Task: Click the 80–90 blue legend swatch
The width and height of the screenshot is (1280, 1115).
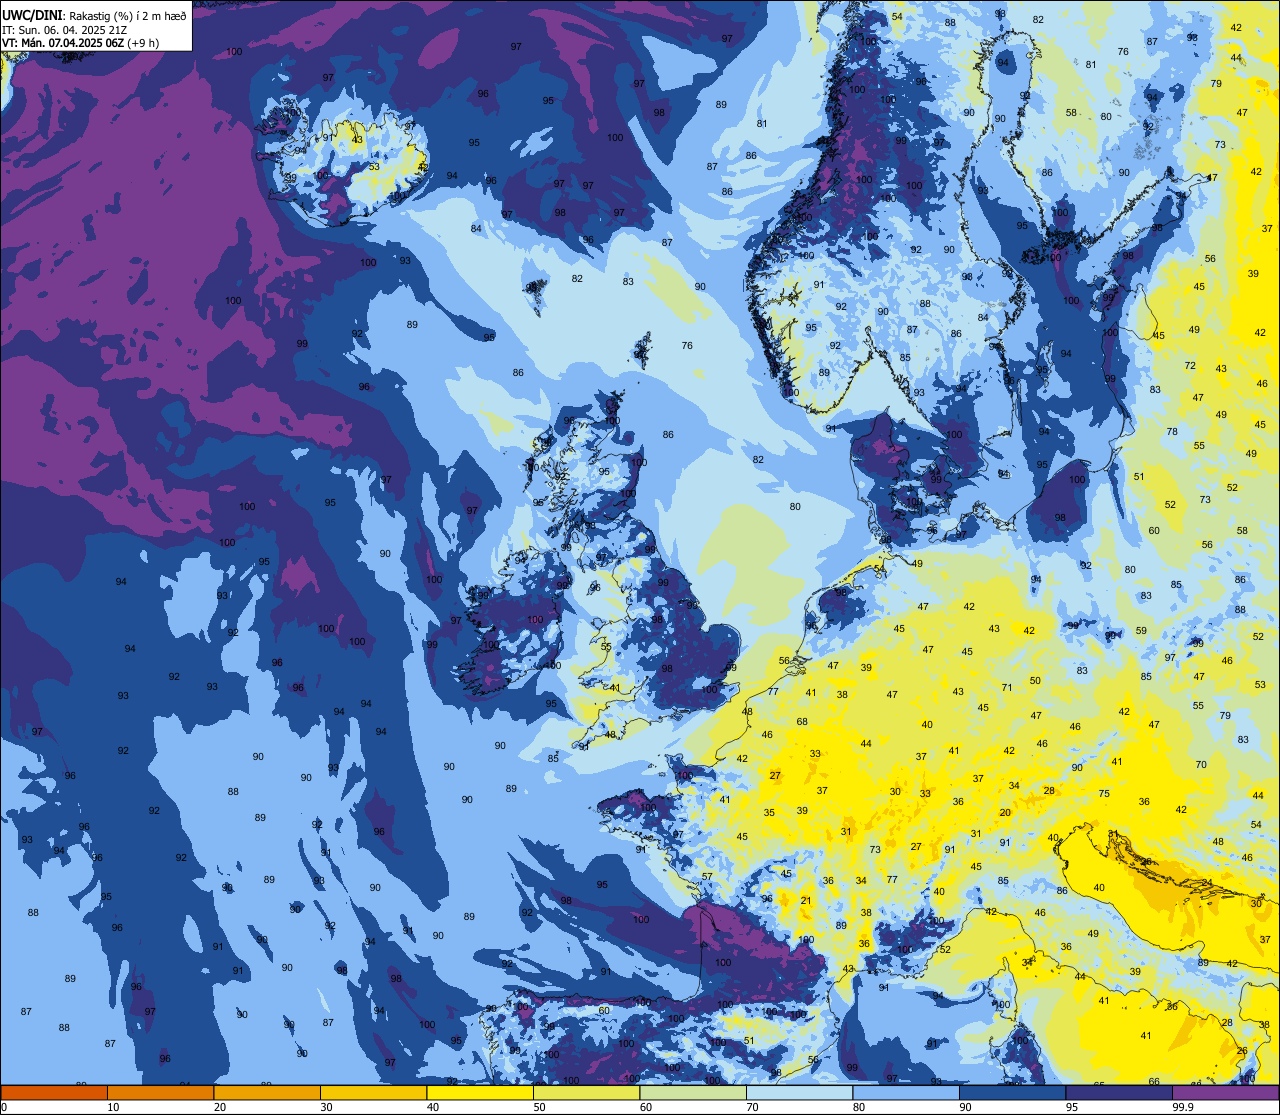Action: [906, 1092]
